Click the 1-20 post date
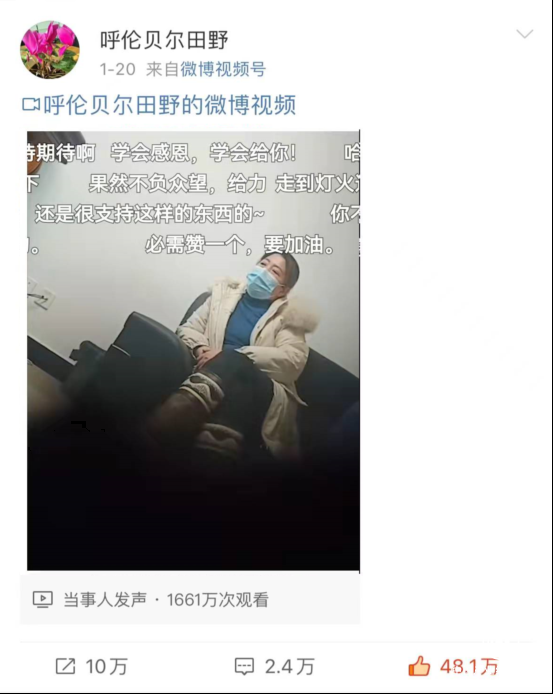This screenshot has height=694, width=553. point(117,69)
